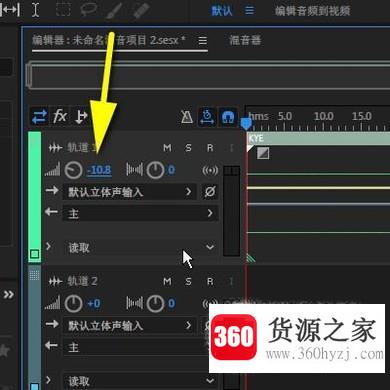
Task: Click the clip fade-in handle
Action: [263, 153]
